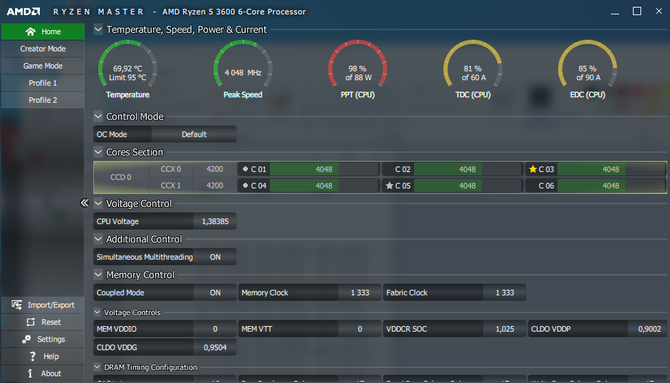The width and height of the screenshot is (670, 383).
Task: Click the CCX 0 4200 value
Action: tap(215, 169)
